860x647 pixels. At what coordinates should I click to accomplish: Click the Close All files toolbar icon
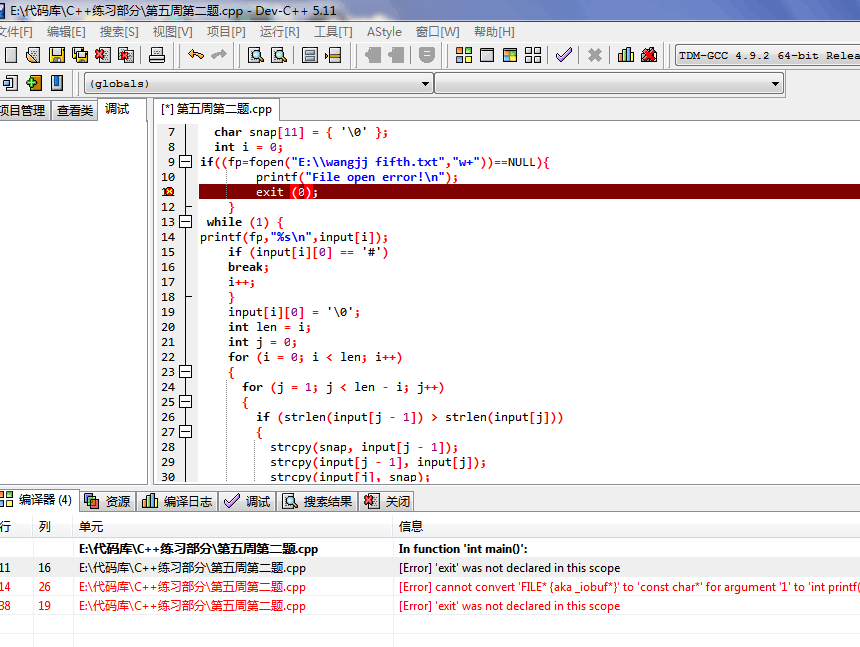[x=126, y=55]
